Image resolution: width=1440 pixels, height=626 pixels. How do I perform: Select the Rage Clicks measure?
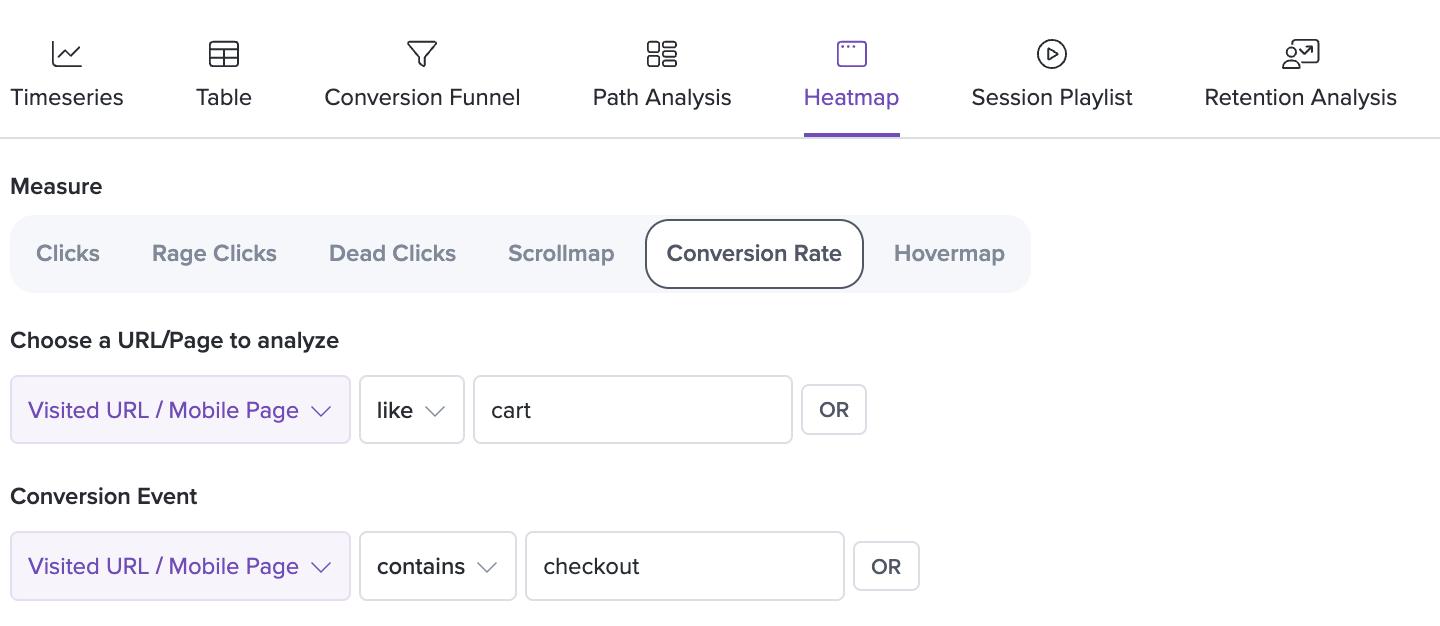point(214,254)
